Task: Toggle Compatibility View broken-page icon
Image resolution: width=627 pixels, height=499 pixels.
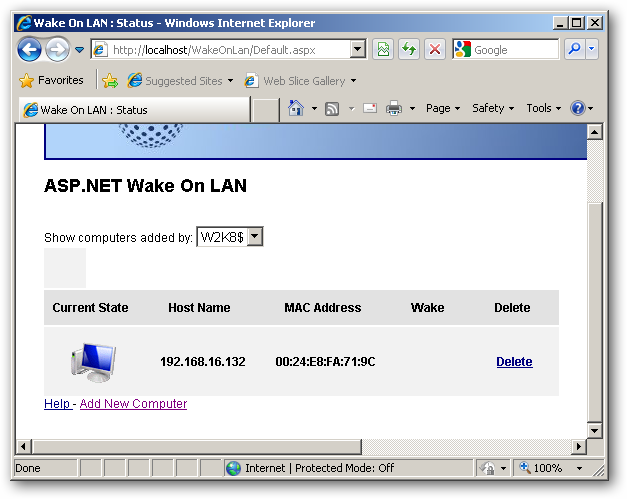Action: (x=383, y=50)
